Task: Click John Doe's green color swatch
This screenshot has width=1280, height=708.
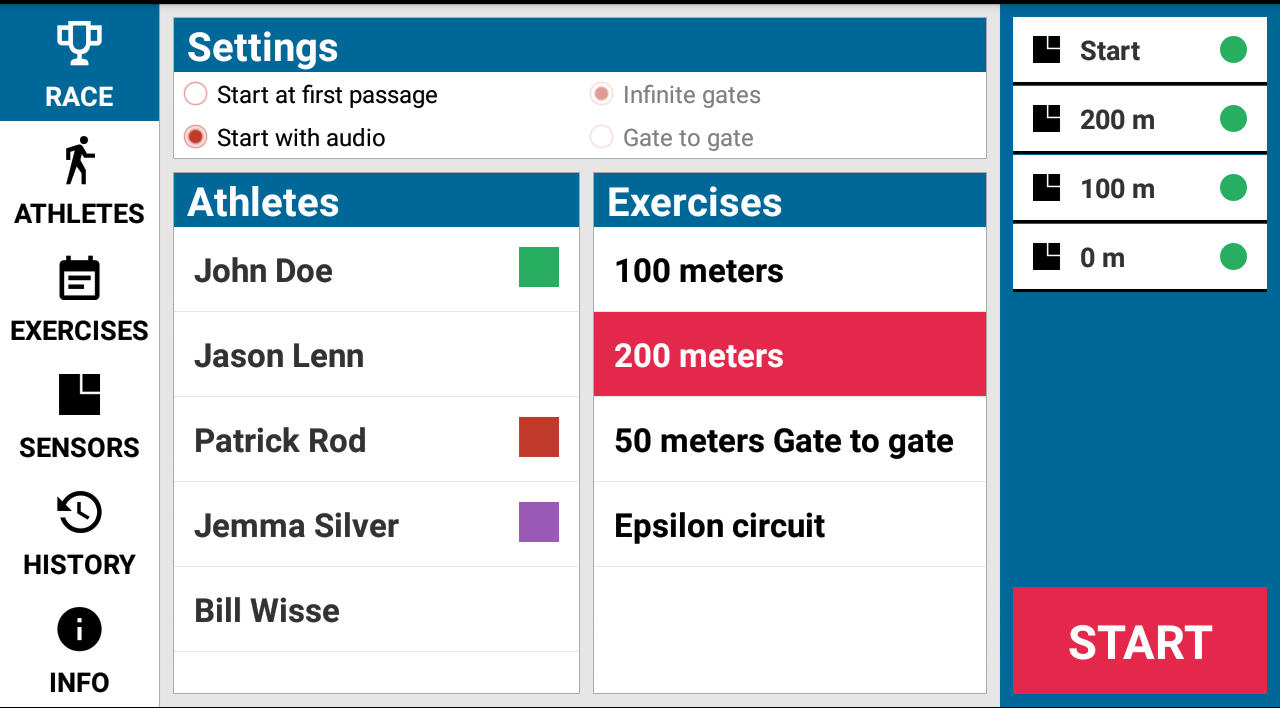Action: click(539, 267)
